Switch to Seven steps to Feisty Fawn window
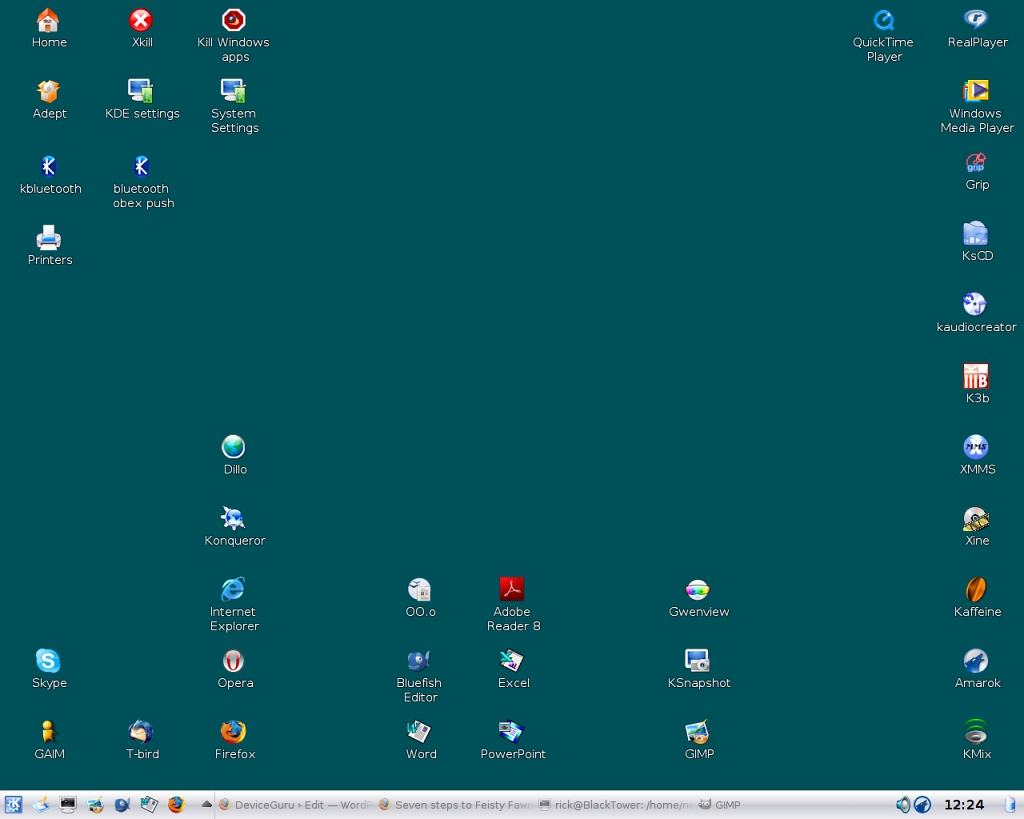This screenshot has height=819, width=1024. point(456,805)
